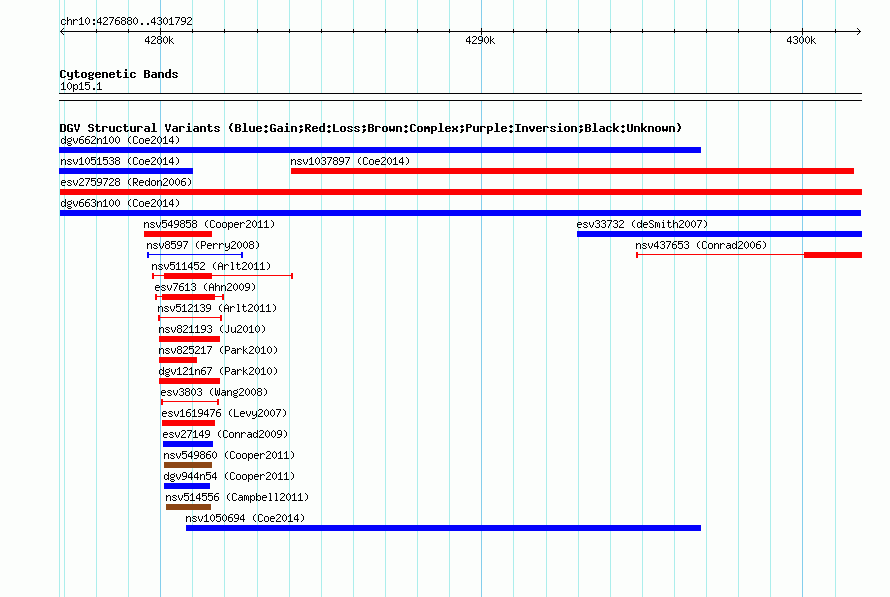Viewport: 890px width, 597px height.
Task: Click the nsv514556 brown complex bar
Action: 188,507
